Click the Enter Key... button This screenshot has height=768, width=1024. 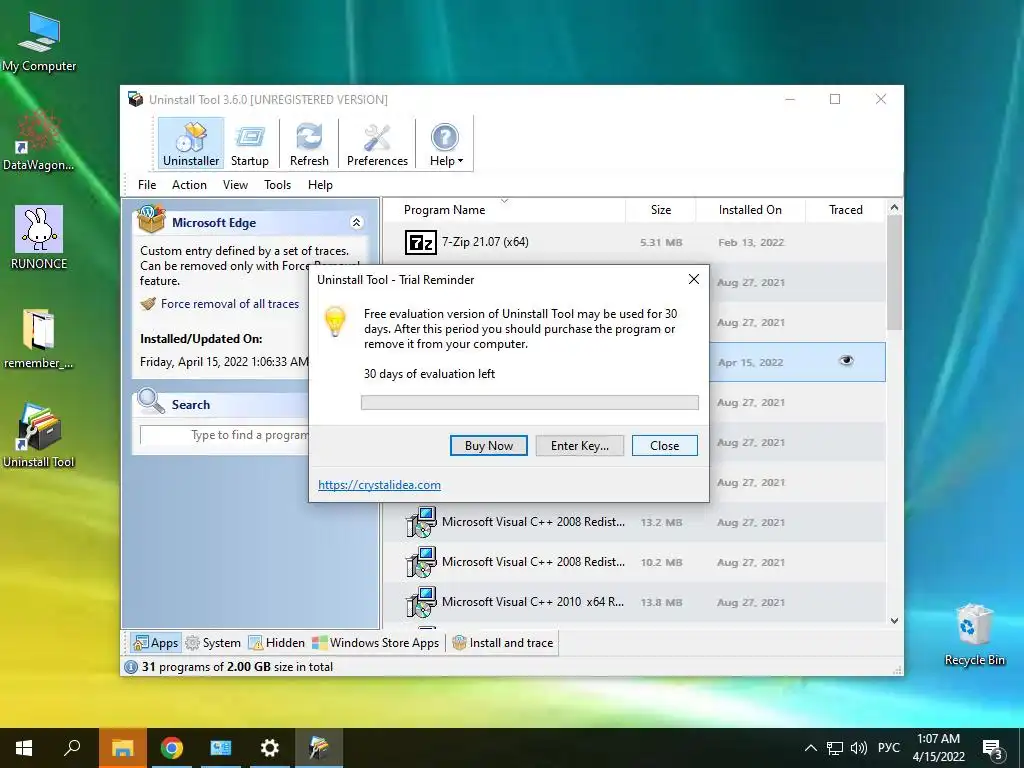[579, 445]
